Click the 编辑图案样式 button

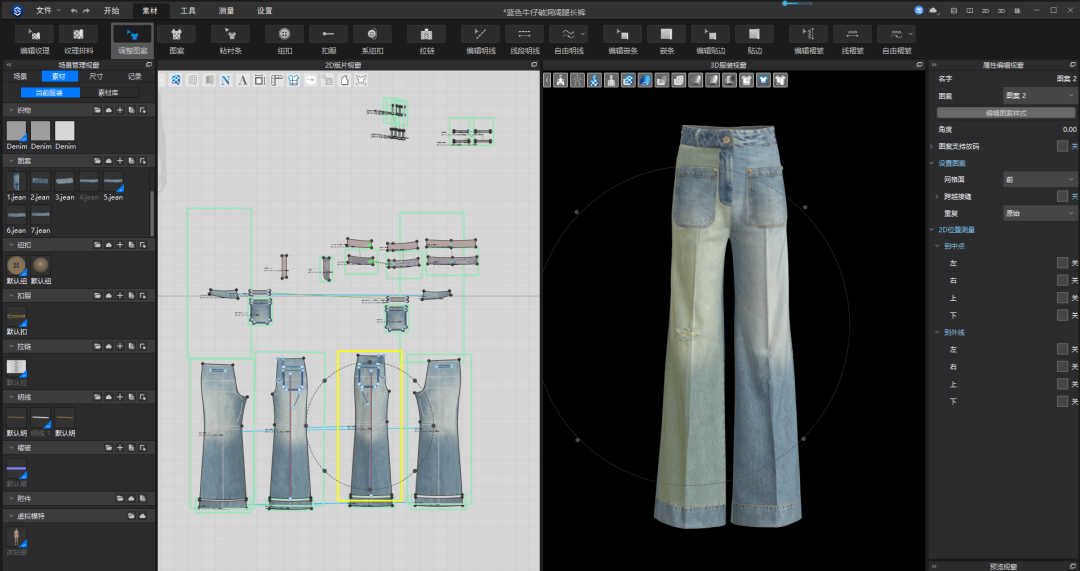point(1006,113)
